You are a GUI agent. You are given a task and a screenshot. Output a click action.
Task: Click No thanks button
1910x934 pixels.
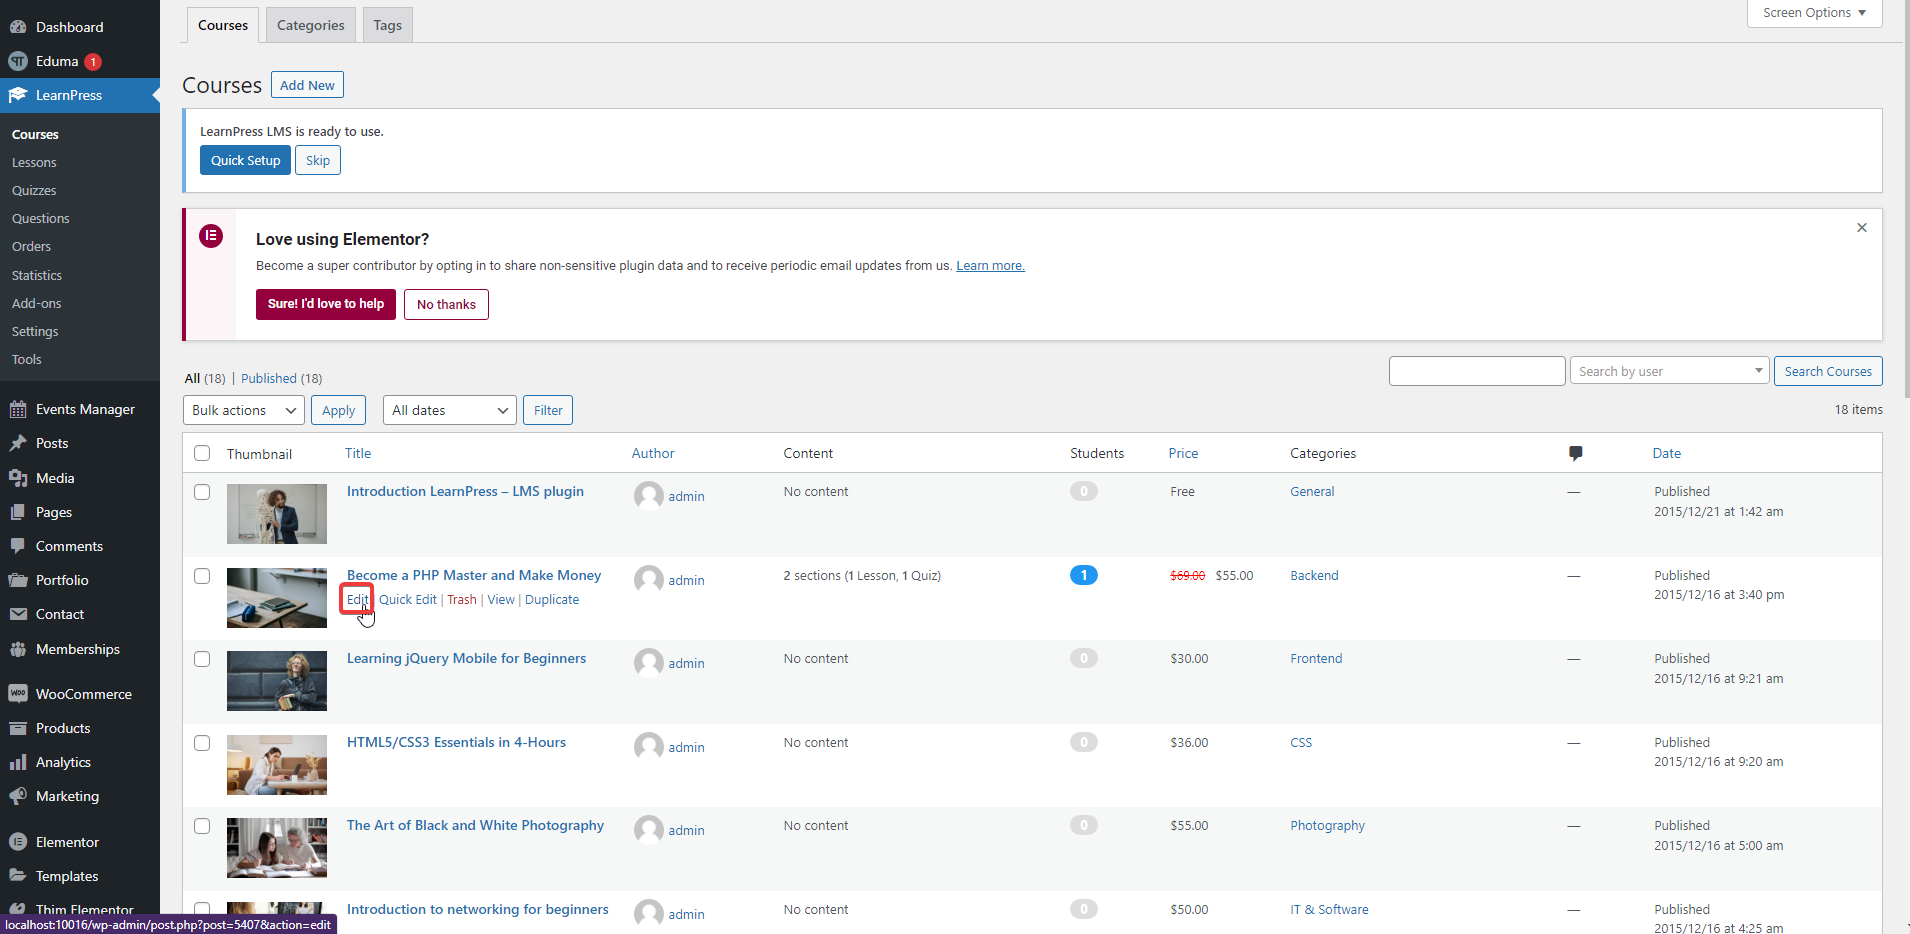tap(446, 304)
